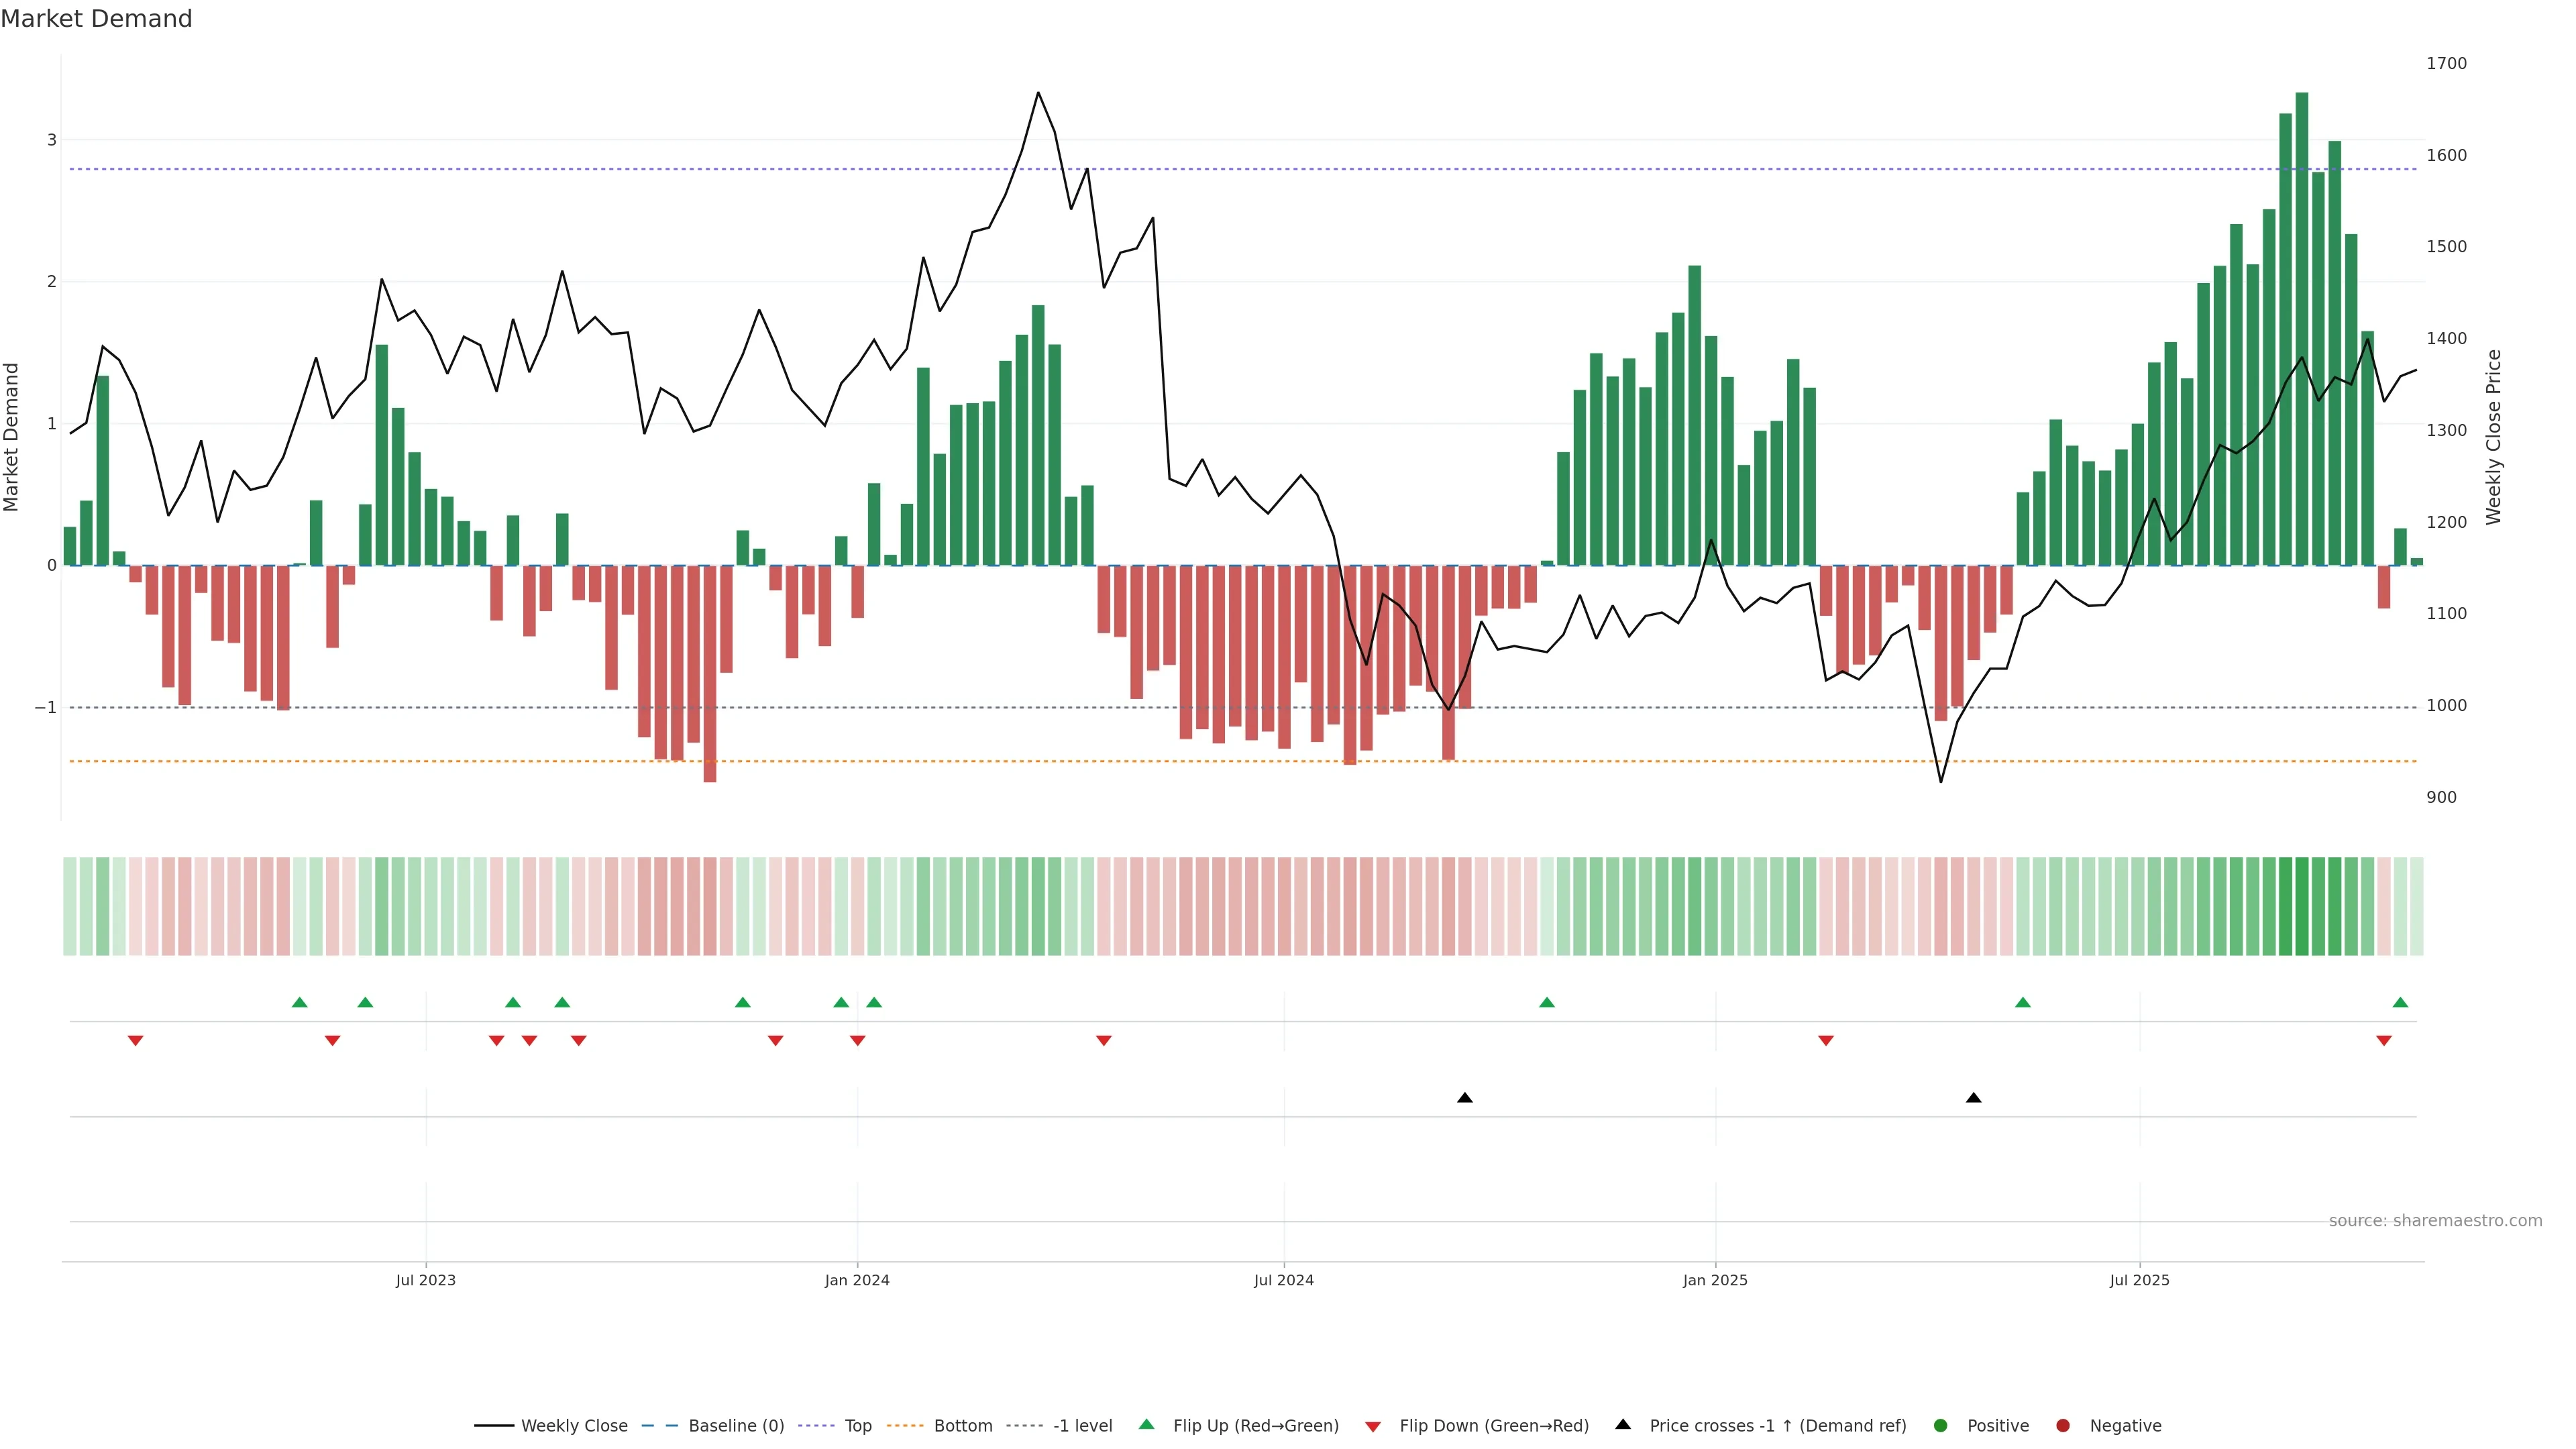Toggle the Baseline (0) legend entry
The height and width of the screenshot is (1449, 2576).
coord(736,1425)
